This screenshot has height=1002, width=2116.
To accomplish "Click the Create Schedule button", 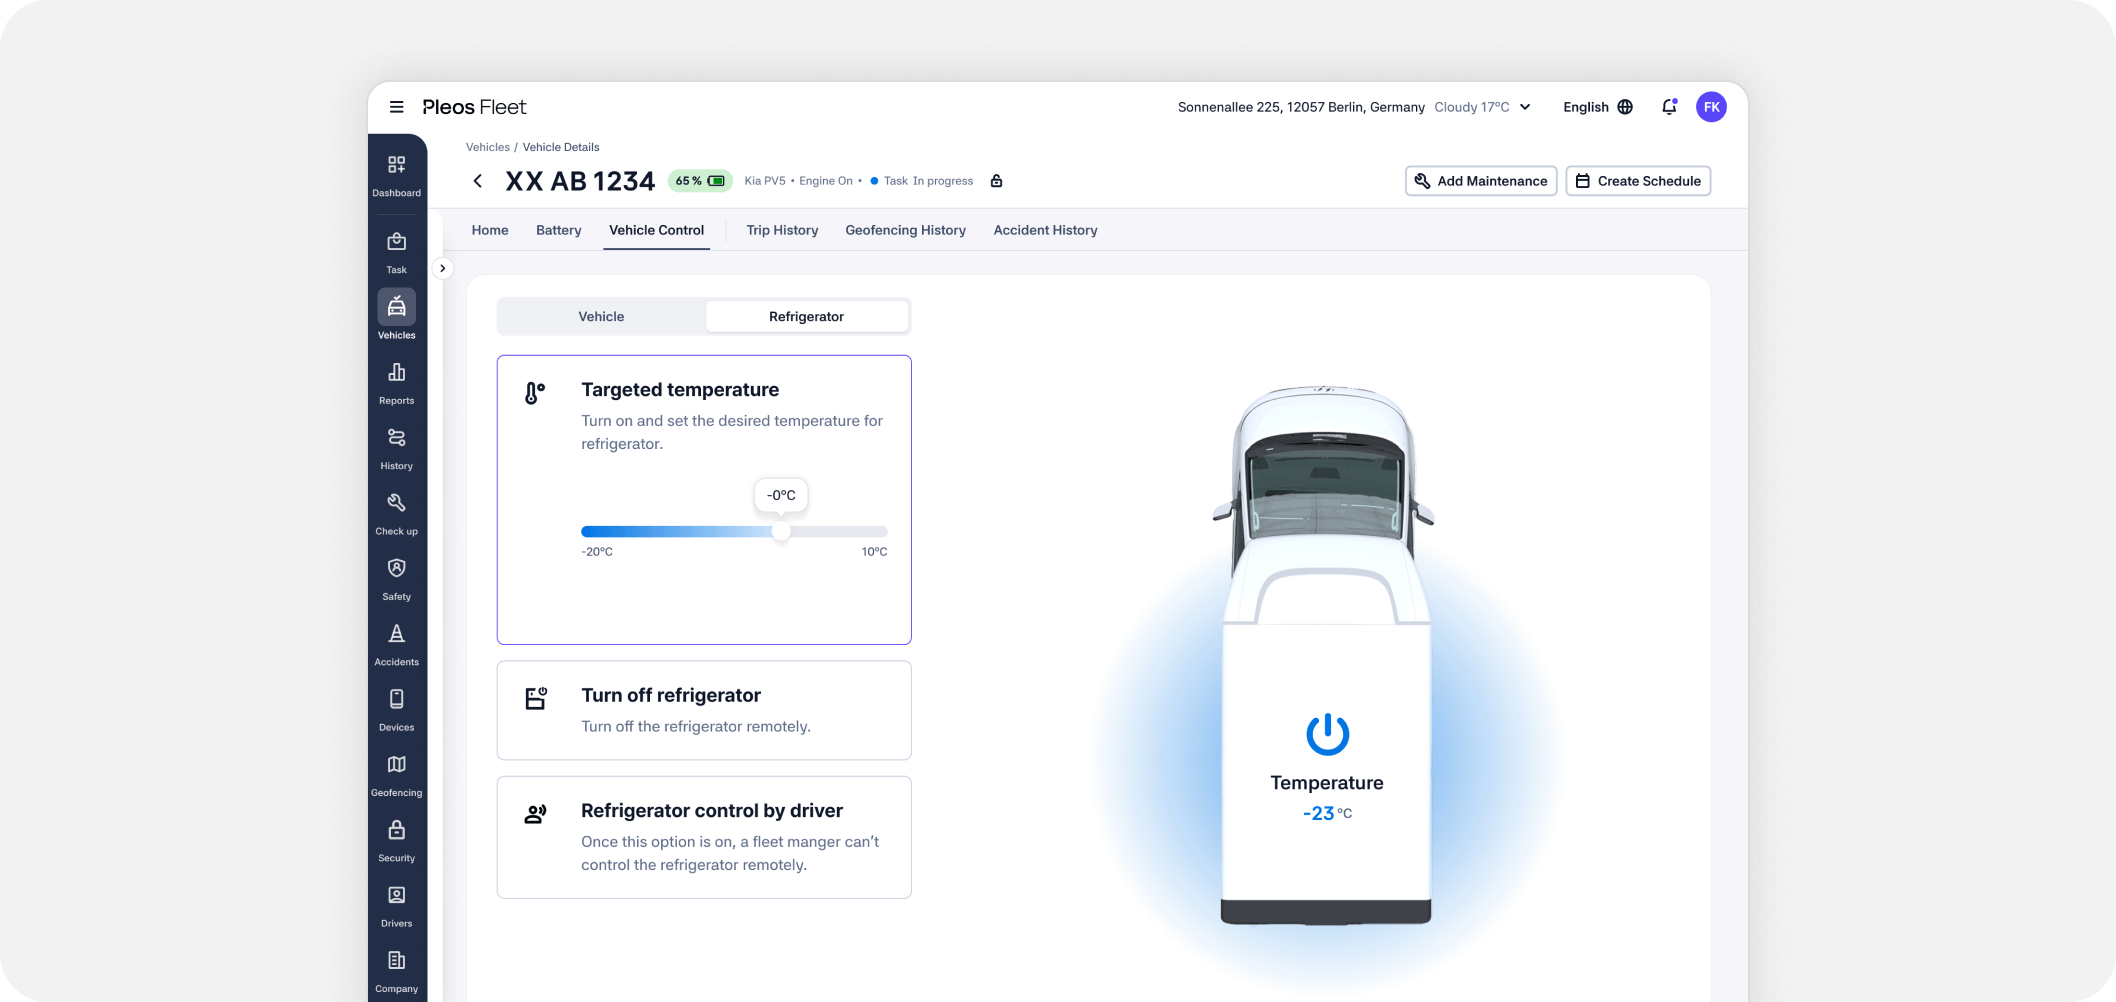I will click(1638, 181).
